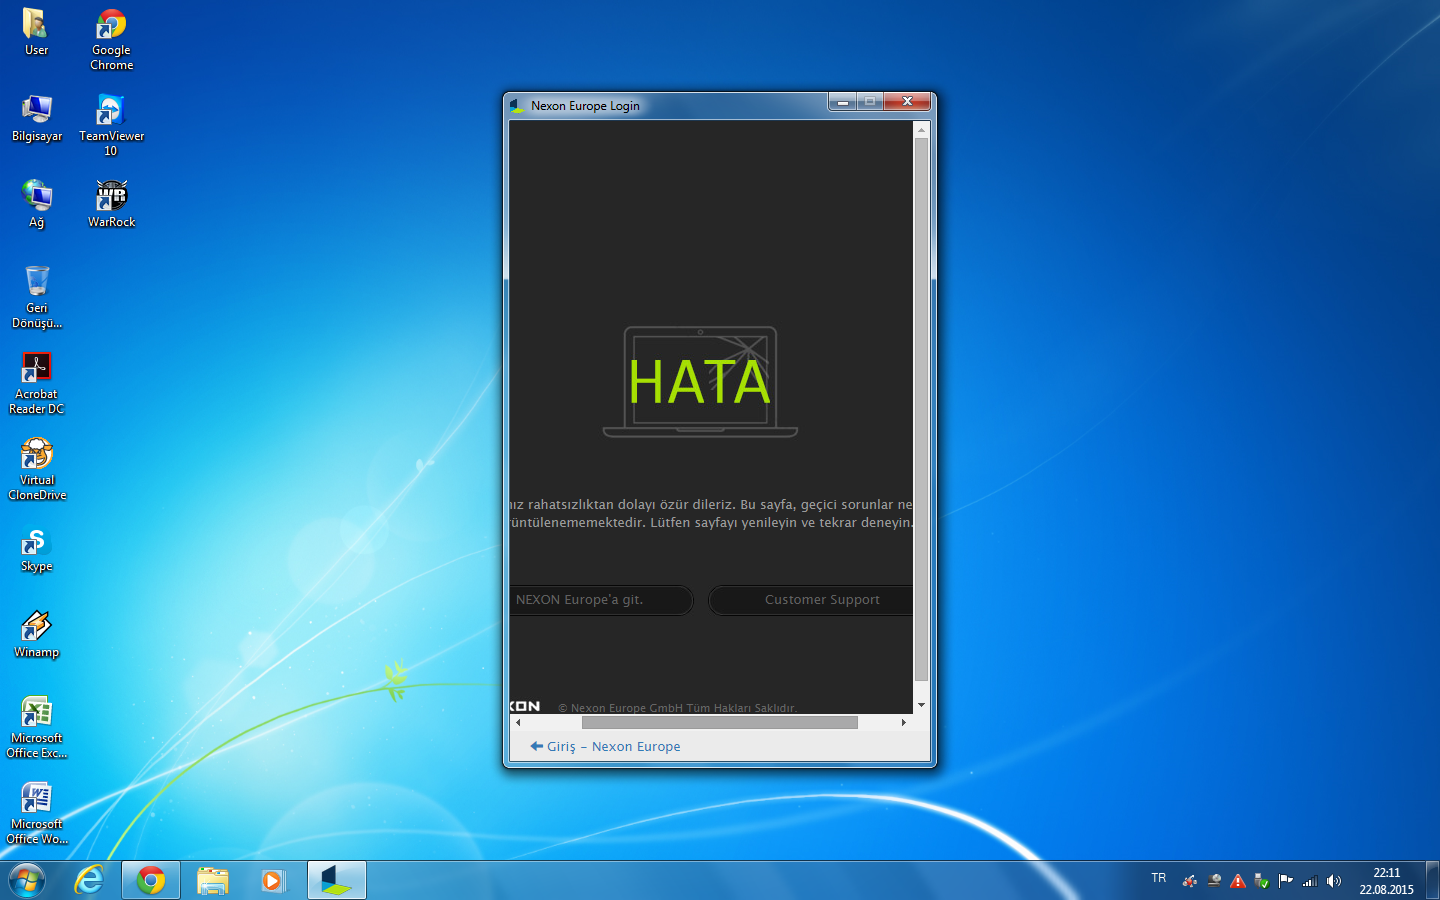The height and width of the screenshot is (900, 1440).
Task: Click the vertical scrollbar up arrow
Action: click(921, 130)
